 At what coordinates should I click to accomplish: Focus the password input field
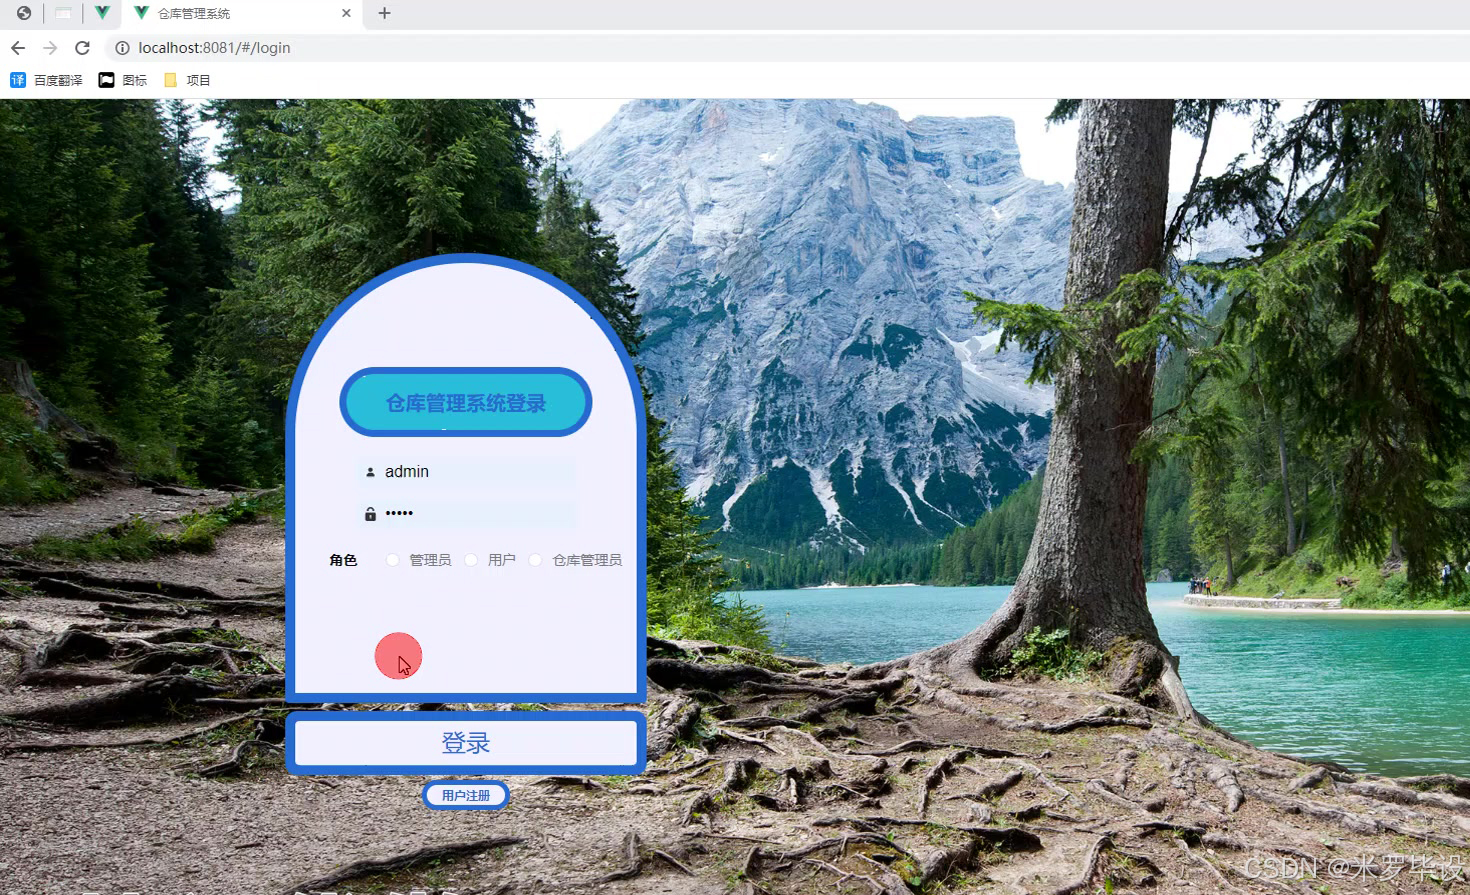coord(467,514)
